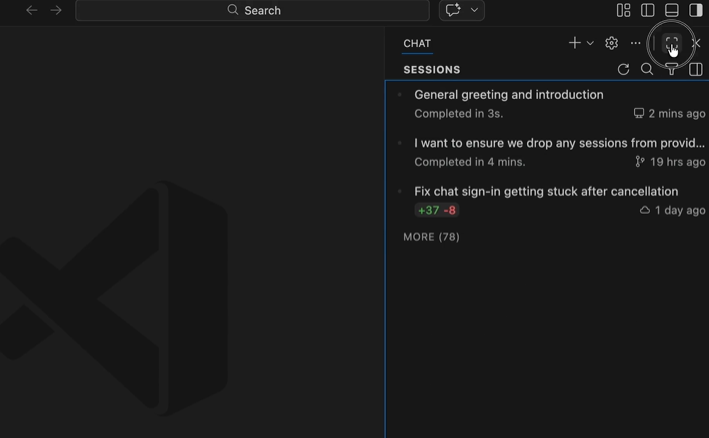Maximize the chat panel
This screenshot has width=709, height=438.
(671, 43)
